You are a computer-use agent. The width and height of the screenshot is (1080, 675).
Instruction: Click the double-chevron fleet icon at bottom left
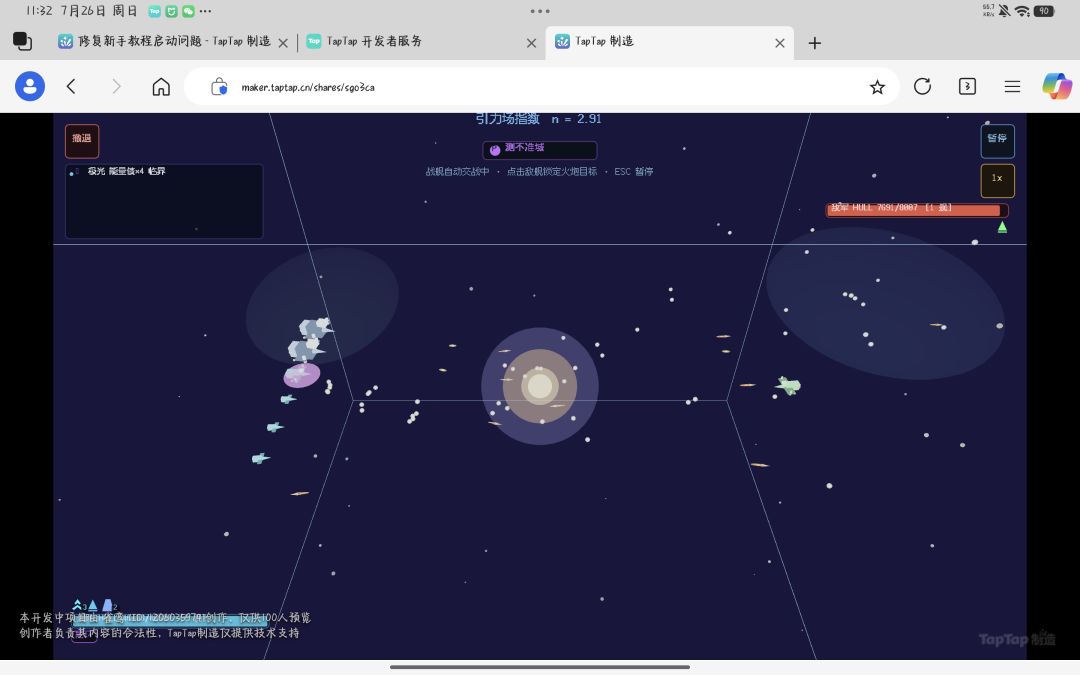click(77, 605)
